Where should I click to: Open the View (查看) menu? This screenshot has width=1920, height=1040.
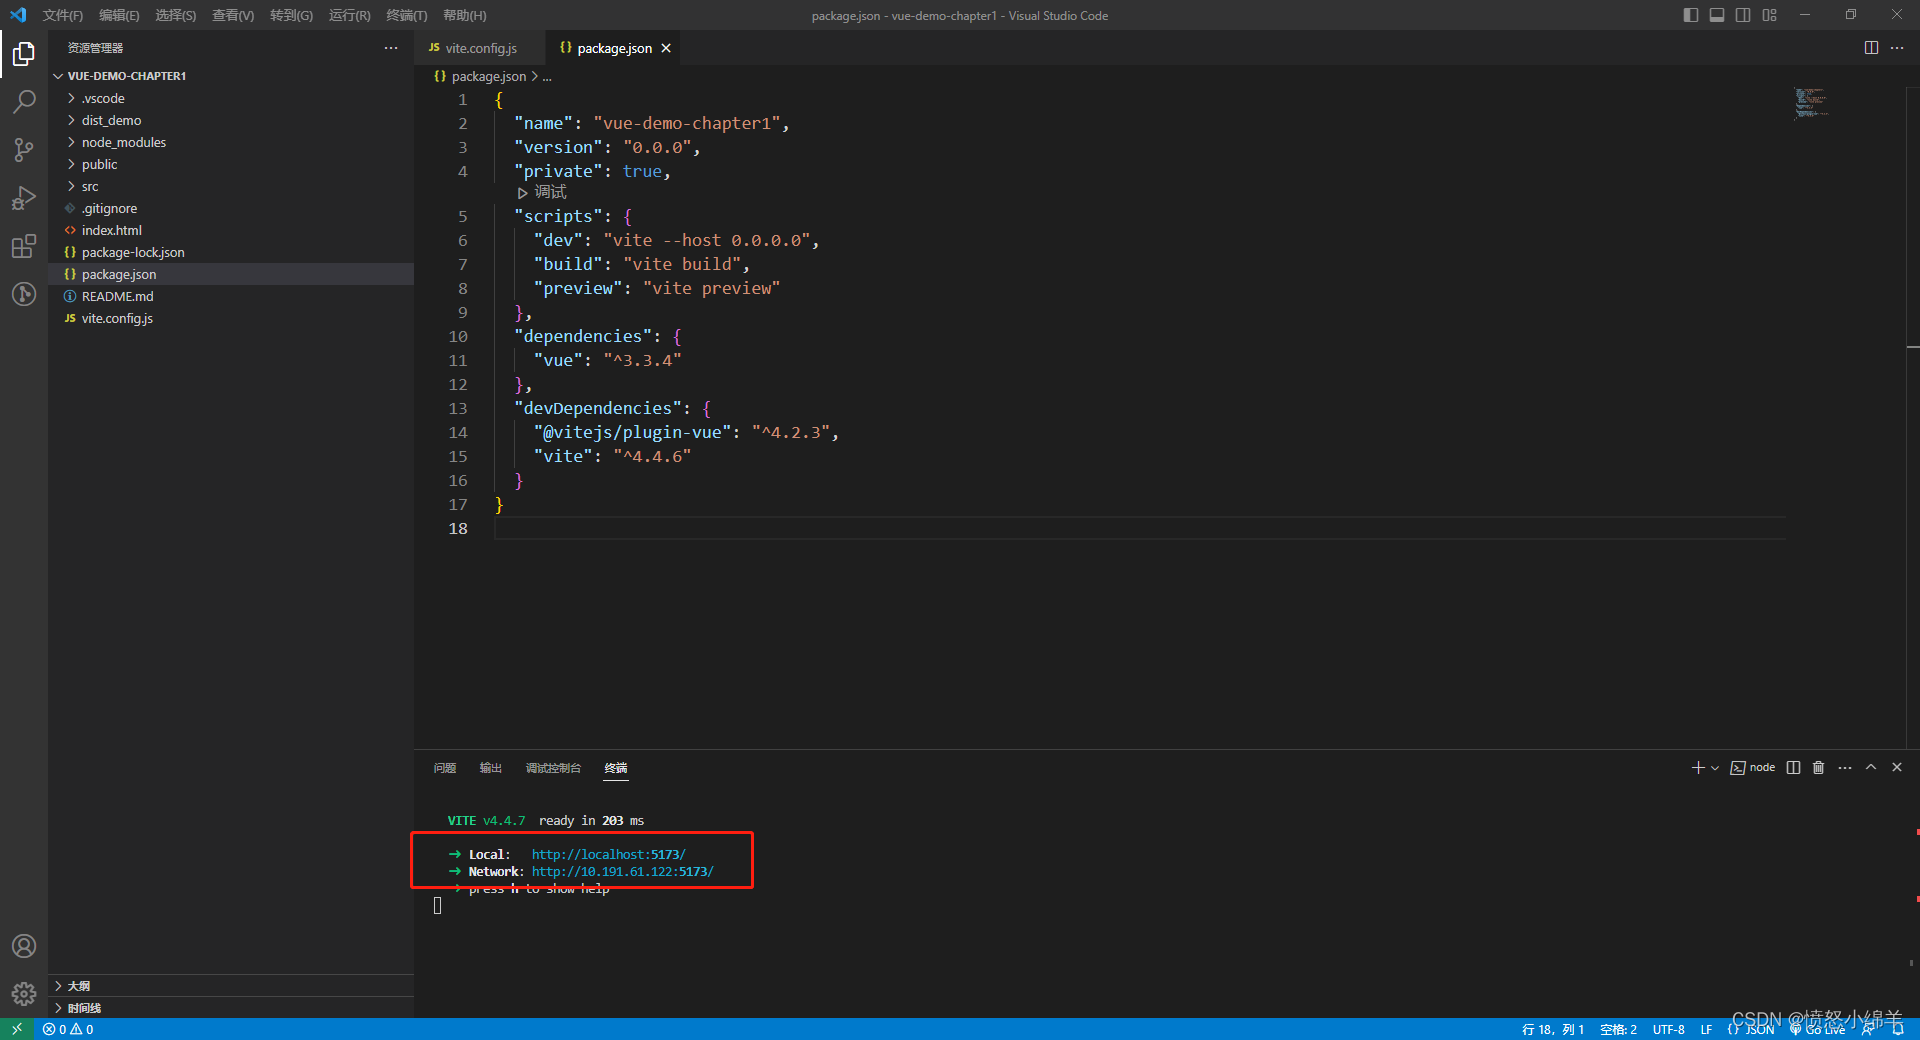[233, 15]
